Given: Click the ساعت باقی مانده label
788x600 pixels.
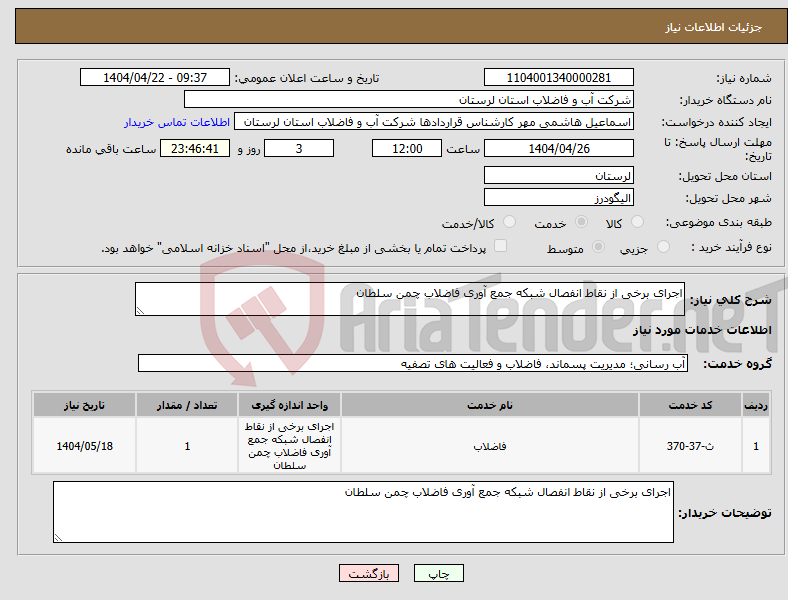Looking at the screenshot, I should coord(111,149).
